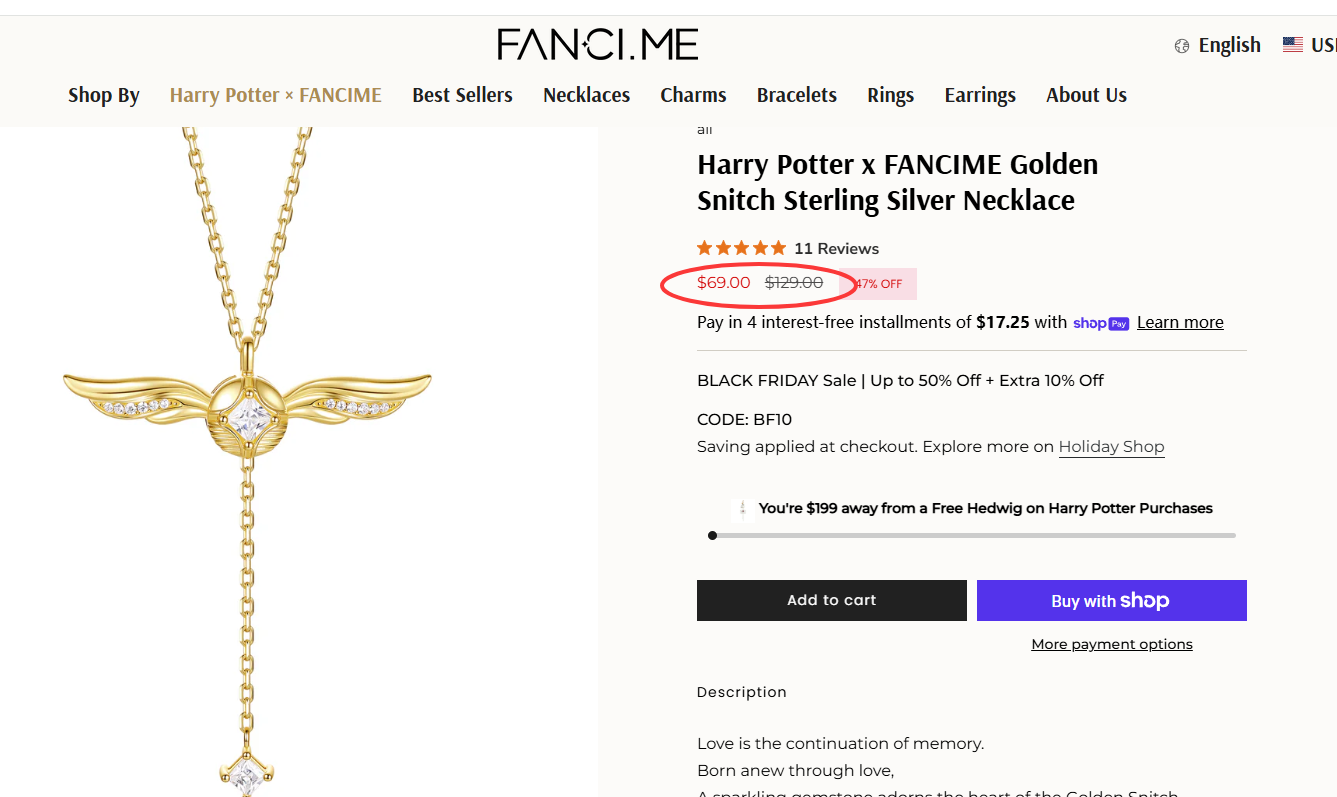The width and height of the screenshot is (1337, 797).
Task: Open the Learn more installments link
Action: pos(1180,322)
